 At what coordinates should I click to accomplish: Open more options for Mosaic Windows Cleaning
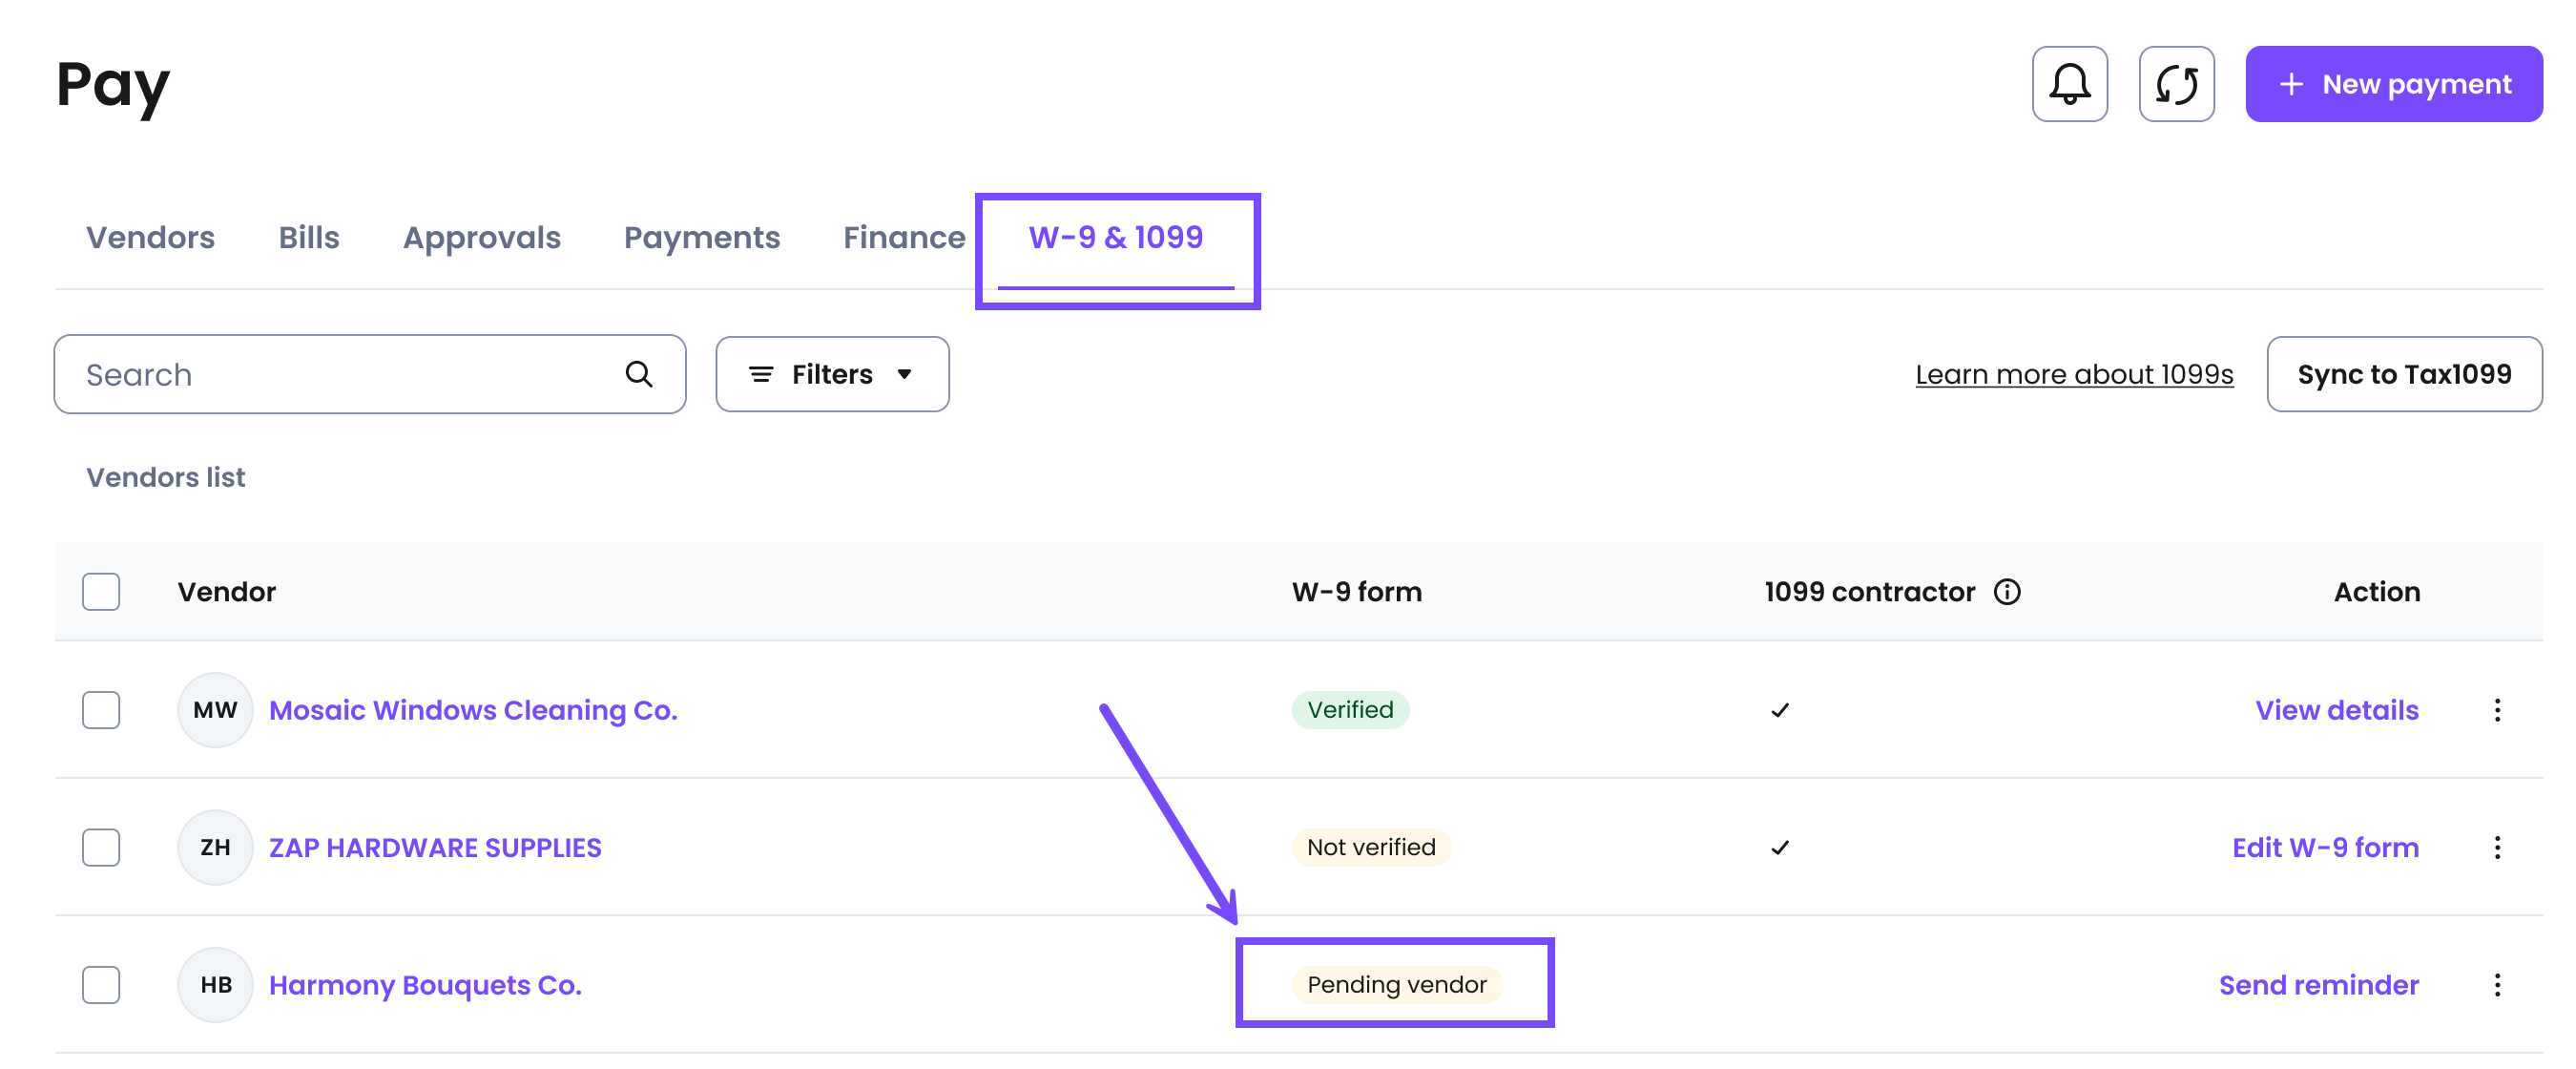click(2496, 710)
